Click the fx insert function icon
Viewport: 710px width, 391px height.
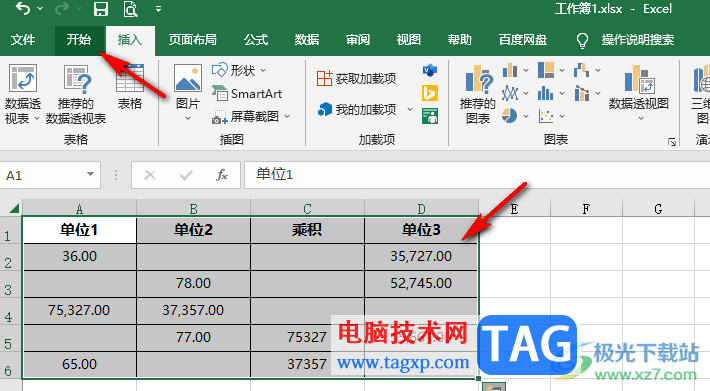(x=222, y=175)
